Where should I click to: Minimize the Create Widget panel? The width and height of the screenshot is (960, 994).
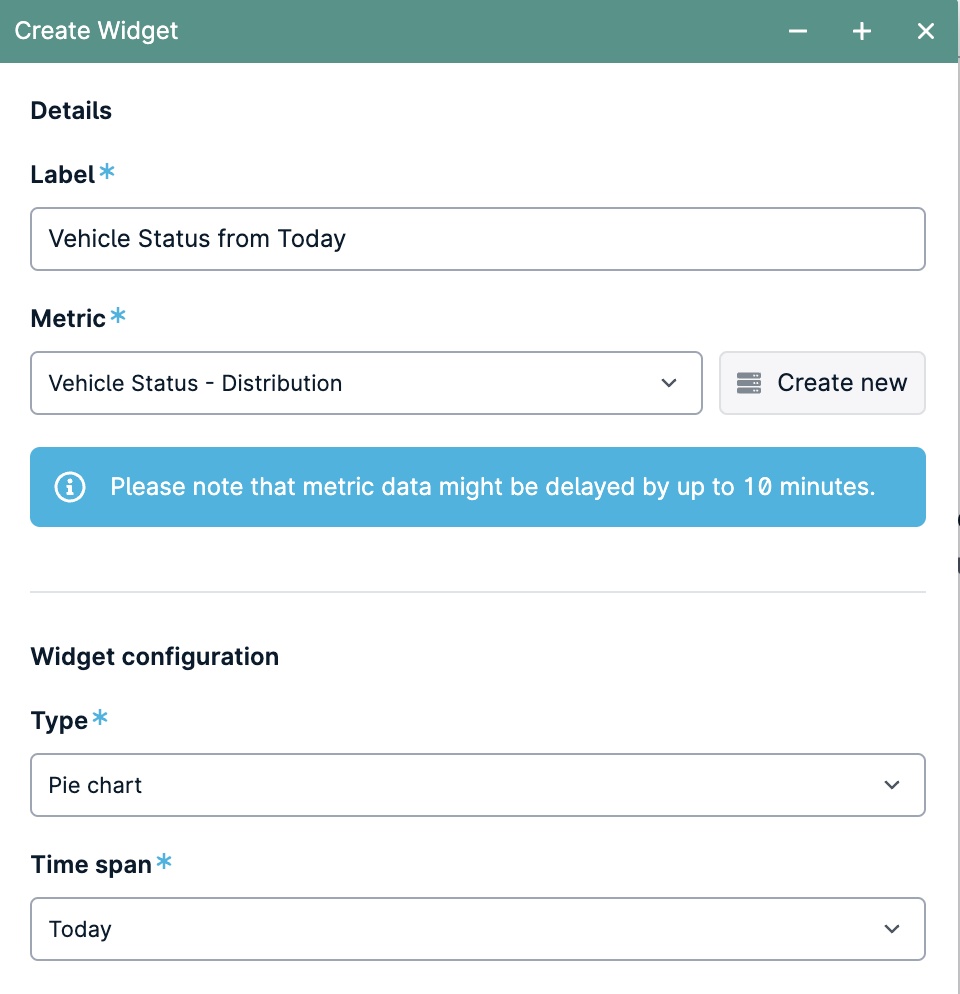[x=798, y=31]
